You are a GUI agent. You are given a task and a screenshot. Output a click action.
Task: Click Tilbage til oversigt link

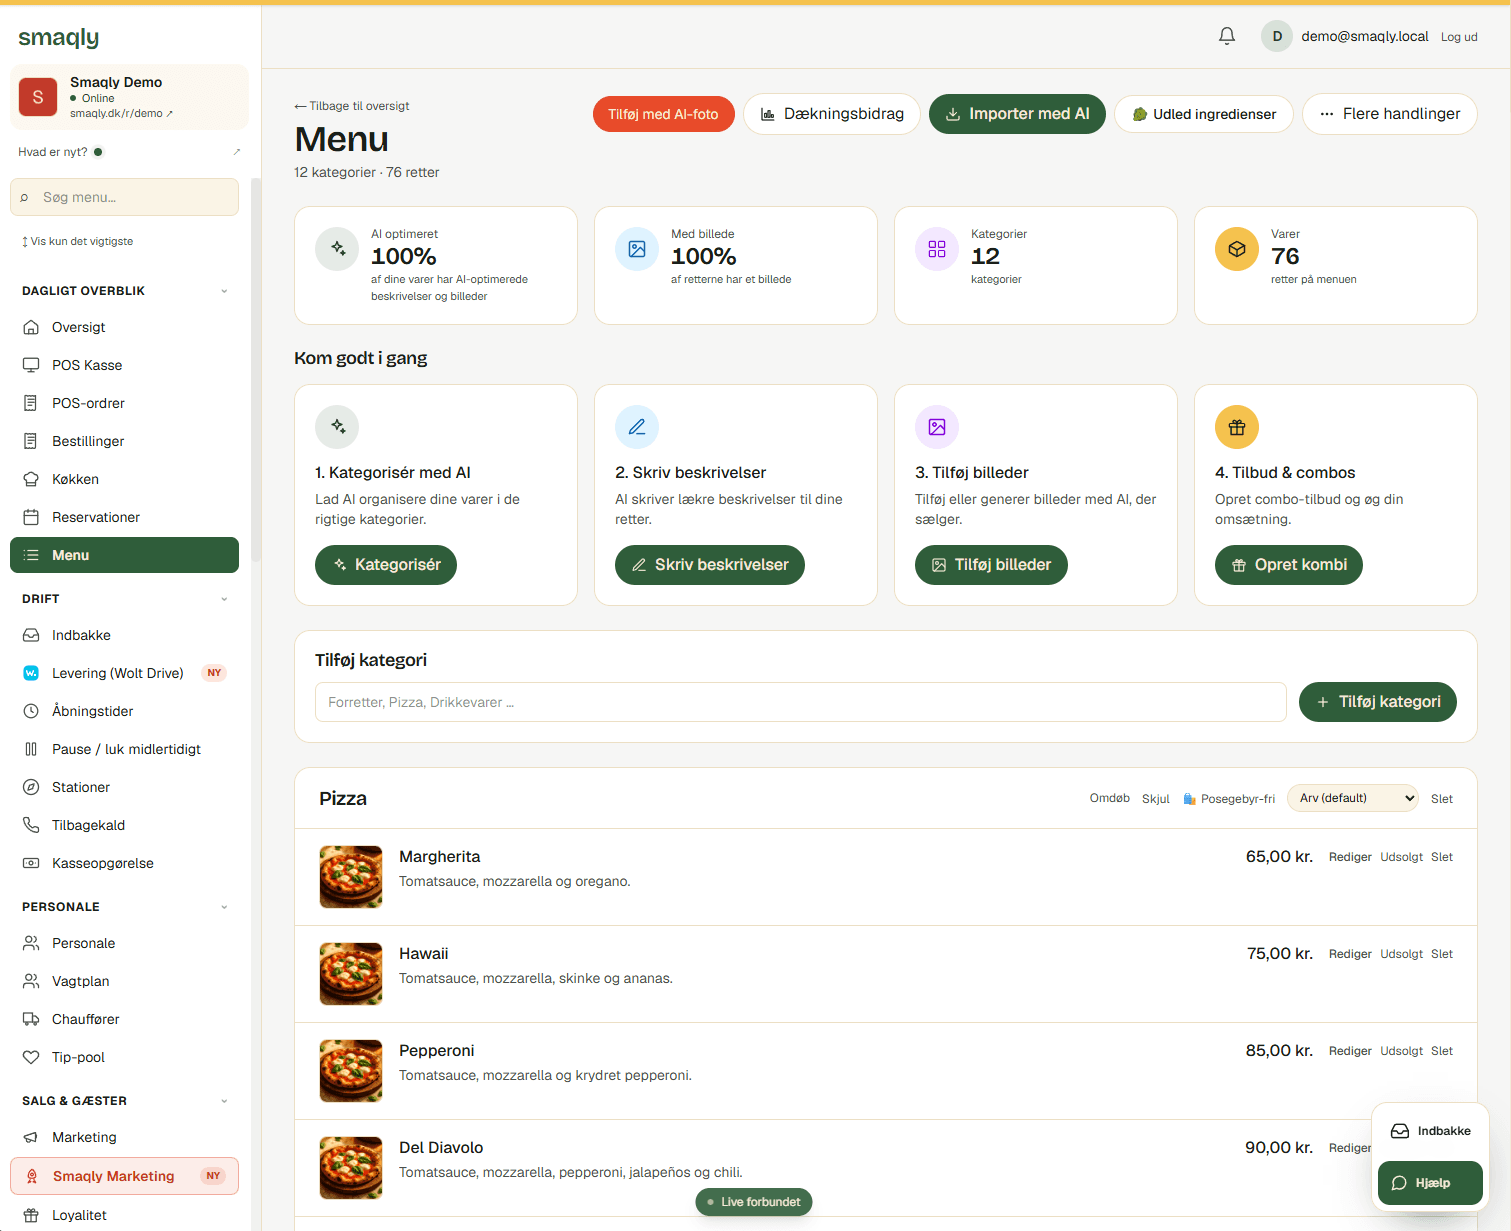pyautogui.click(x=352, y=106)
